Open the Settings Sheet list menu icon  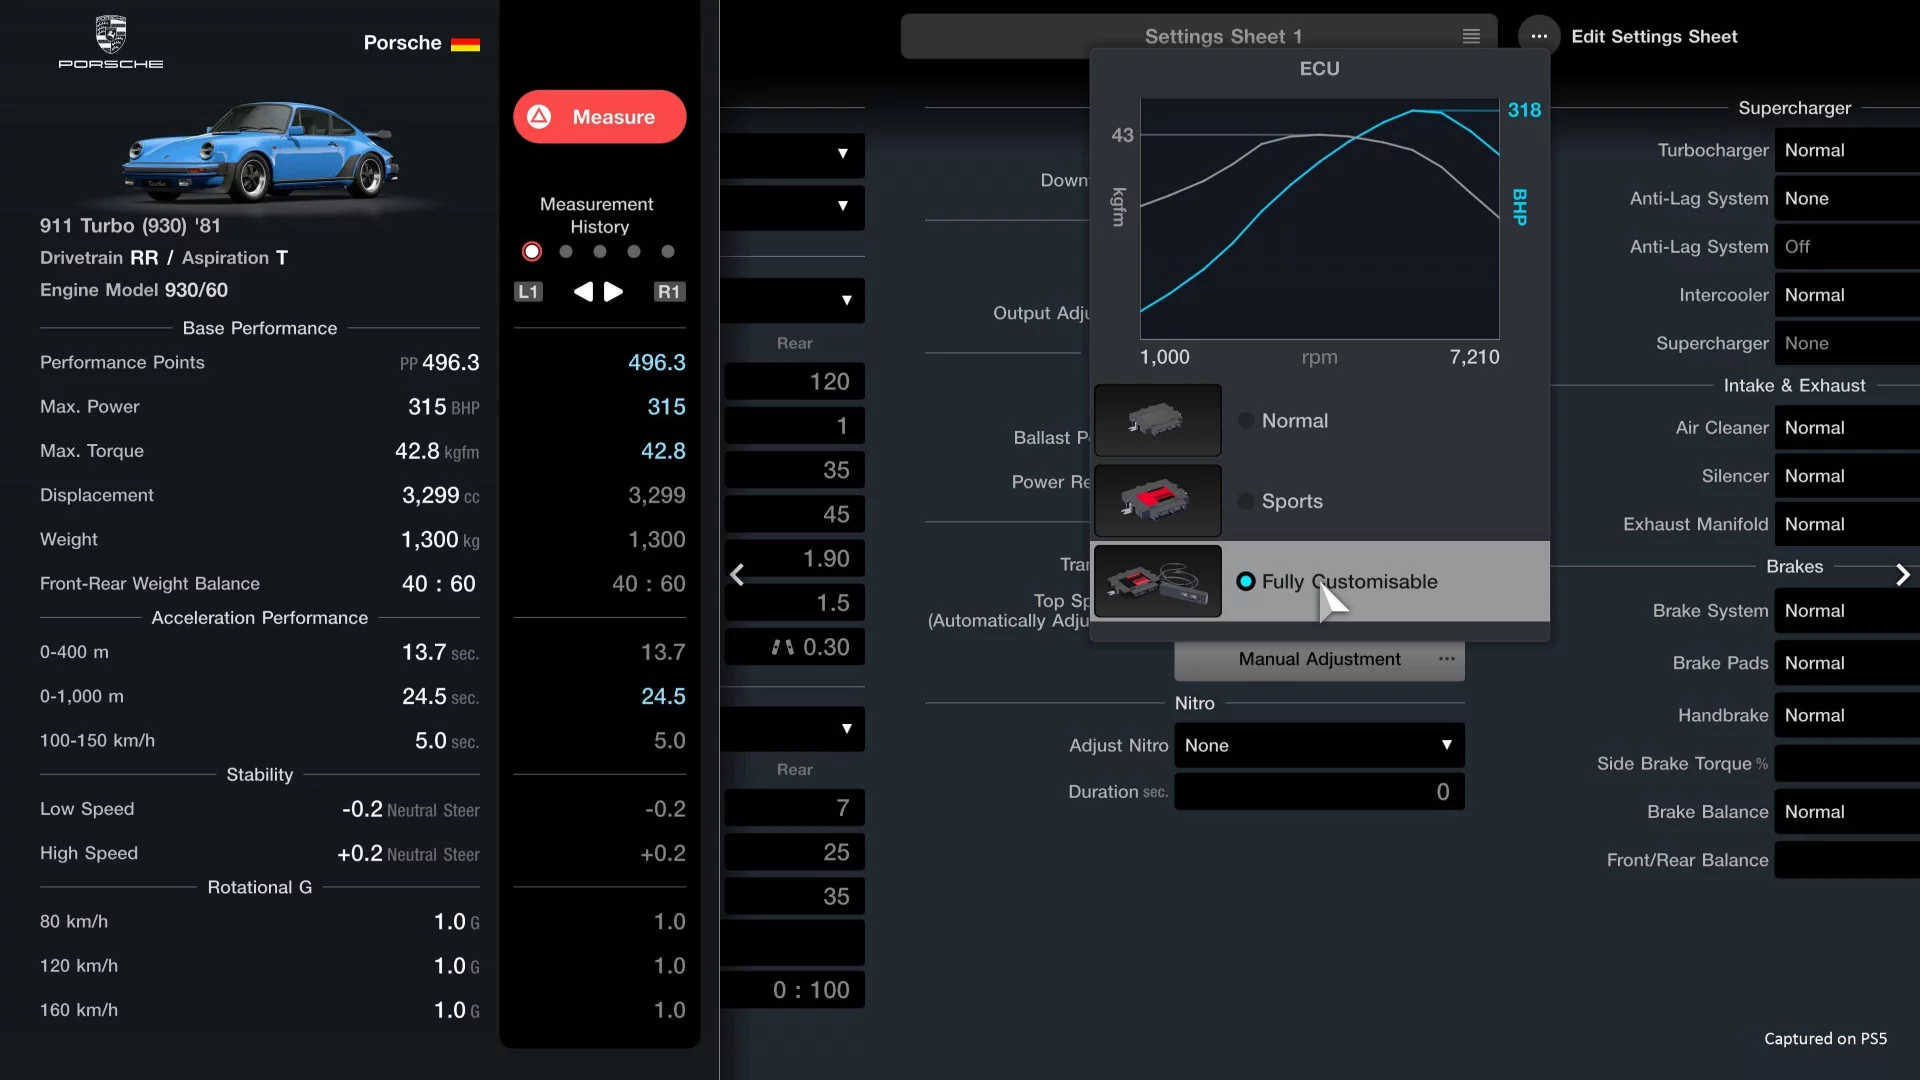1471,36
